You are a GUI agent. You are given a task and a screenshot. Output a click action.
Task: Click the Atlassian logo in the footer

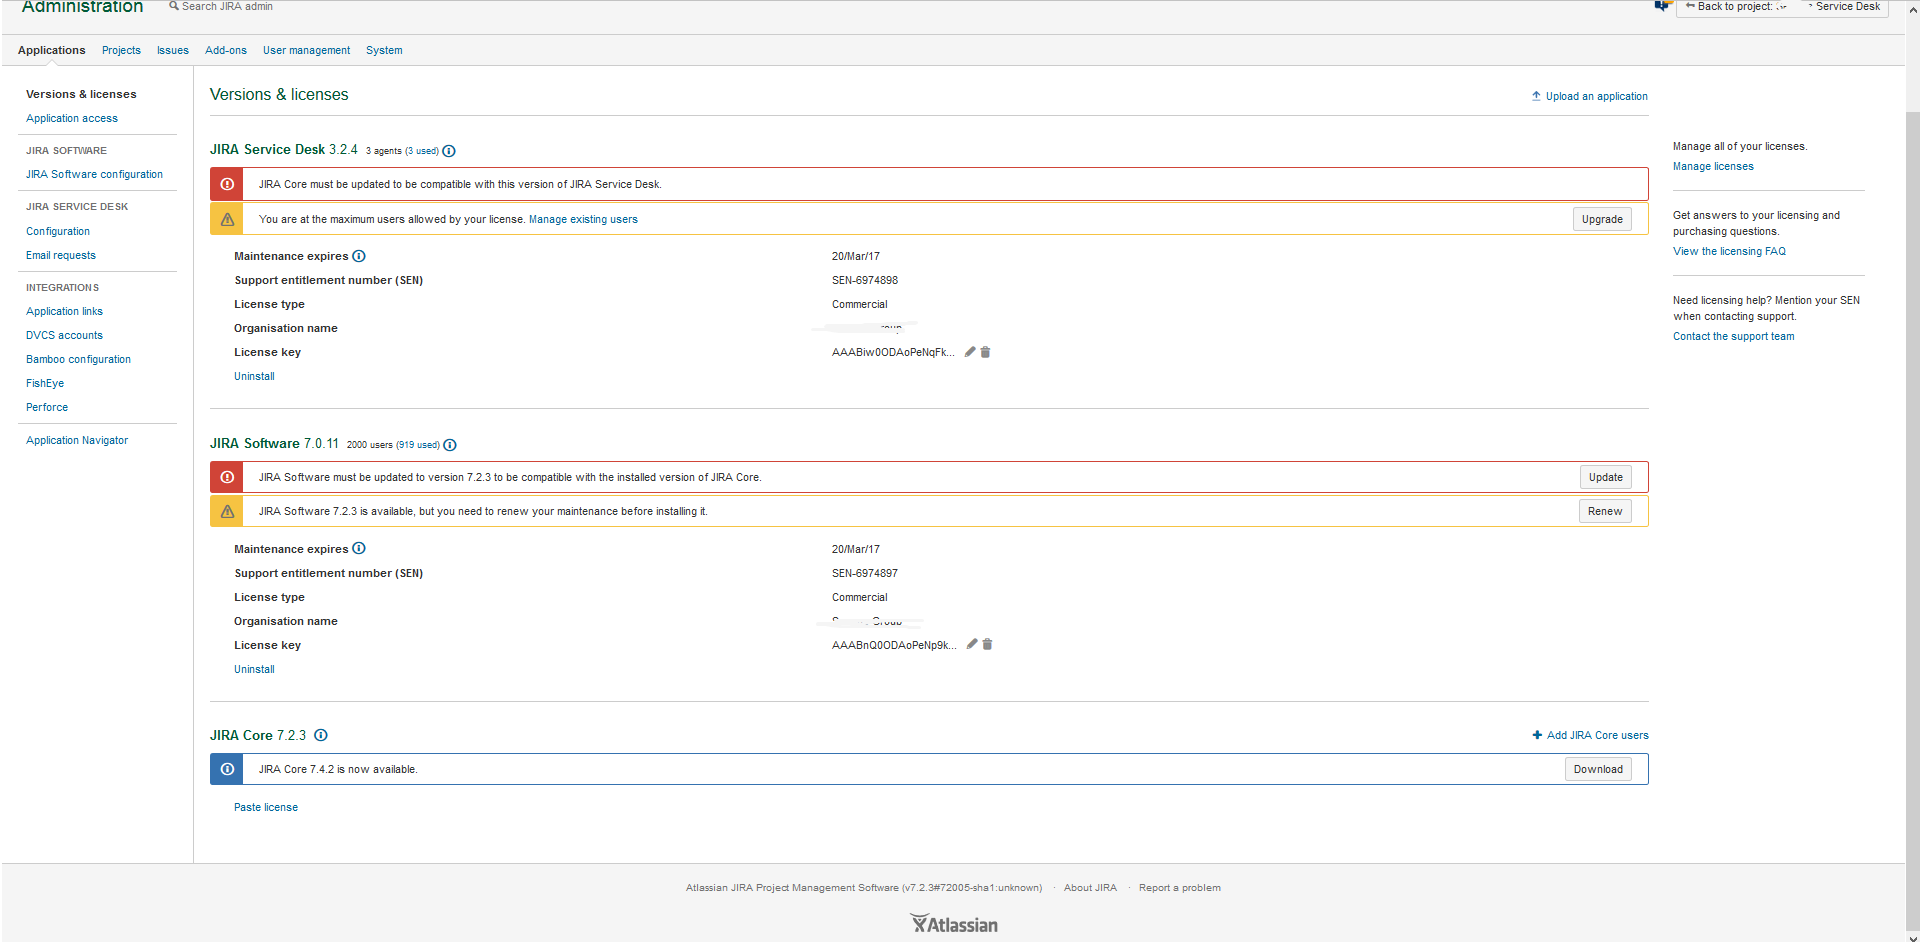(x=954, y=924)
